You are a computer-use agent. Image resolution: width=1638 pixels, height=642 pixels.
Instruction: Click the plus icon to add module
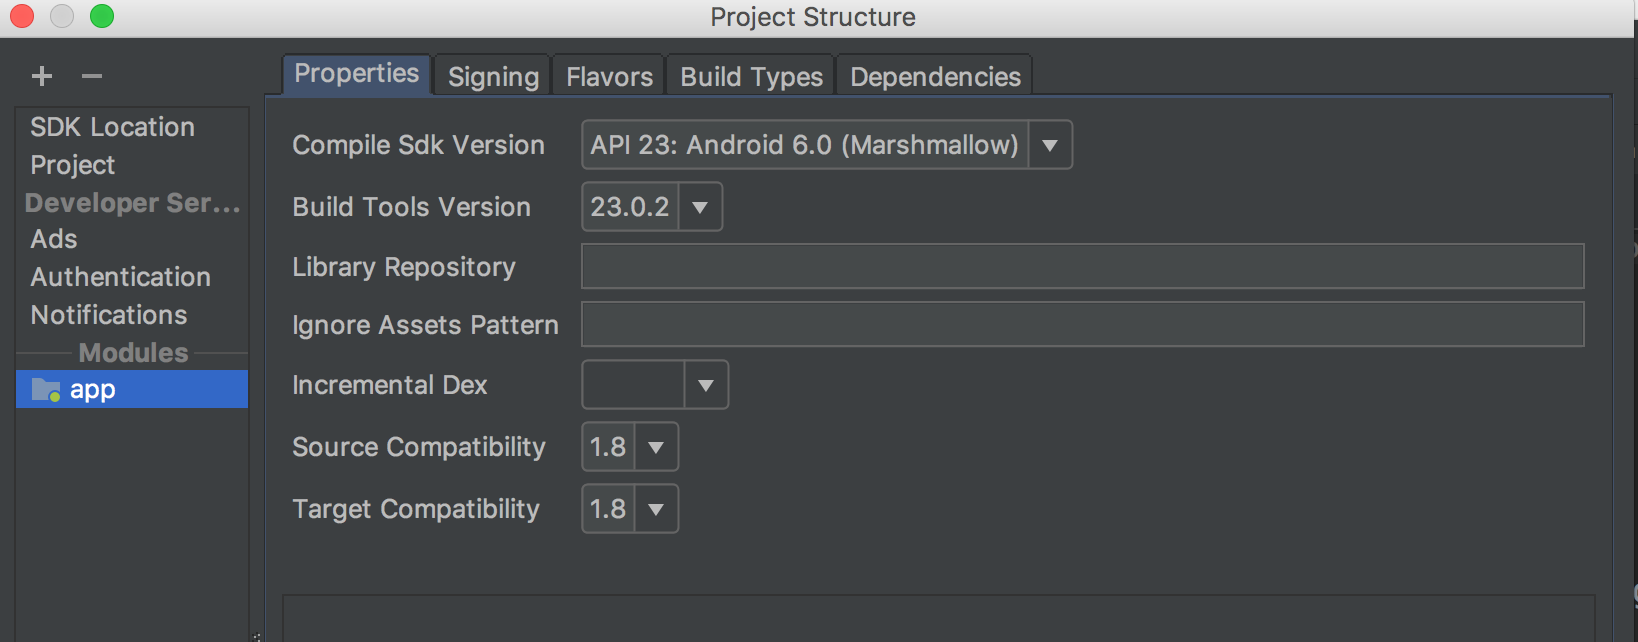(42, 76)
